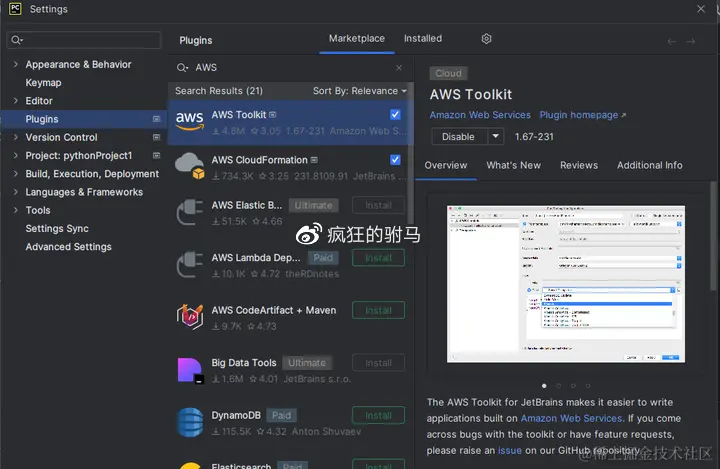Screen dimensions: 720x469
Task: Install the DynamoDB plugin
Action: (378, 415)
